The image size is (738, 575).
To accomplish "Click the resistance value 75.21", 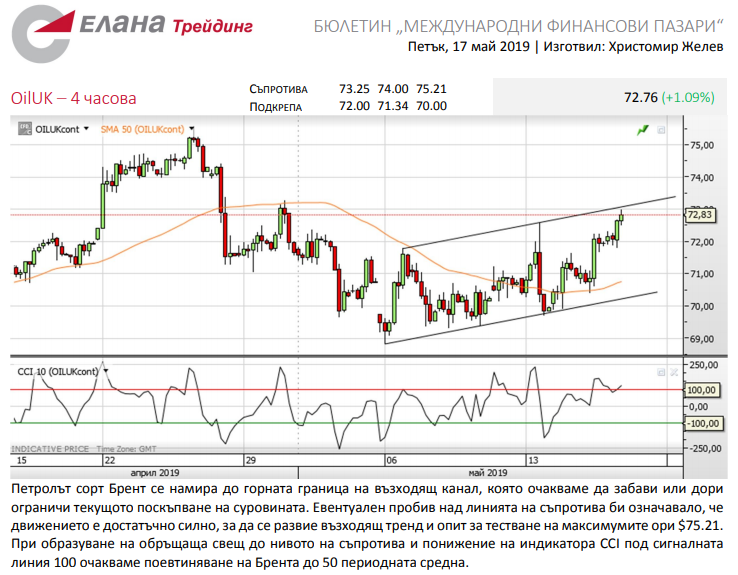I will pos(431,89).
